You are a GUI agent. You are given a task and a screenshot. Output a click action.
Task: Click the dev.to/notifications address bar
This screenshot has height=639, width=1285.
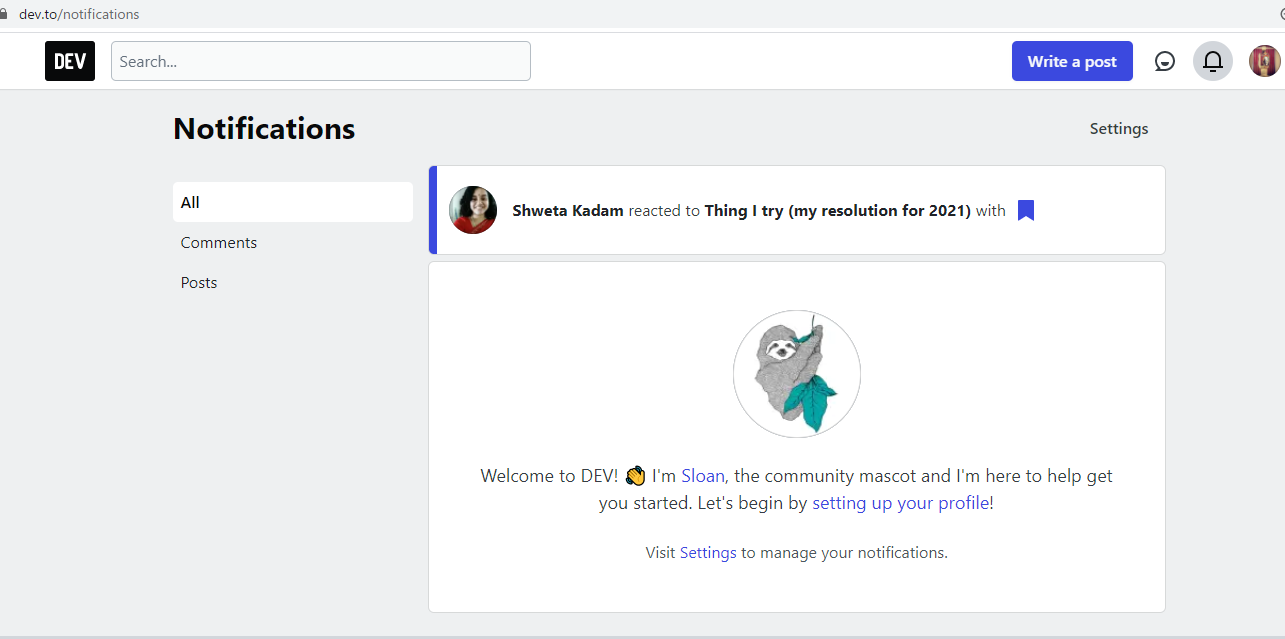[x=80, y=14]
